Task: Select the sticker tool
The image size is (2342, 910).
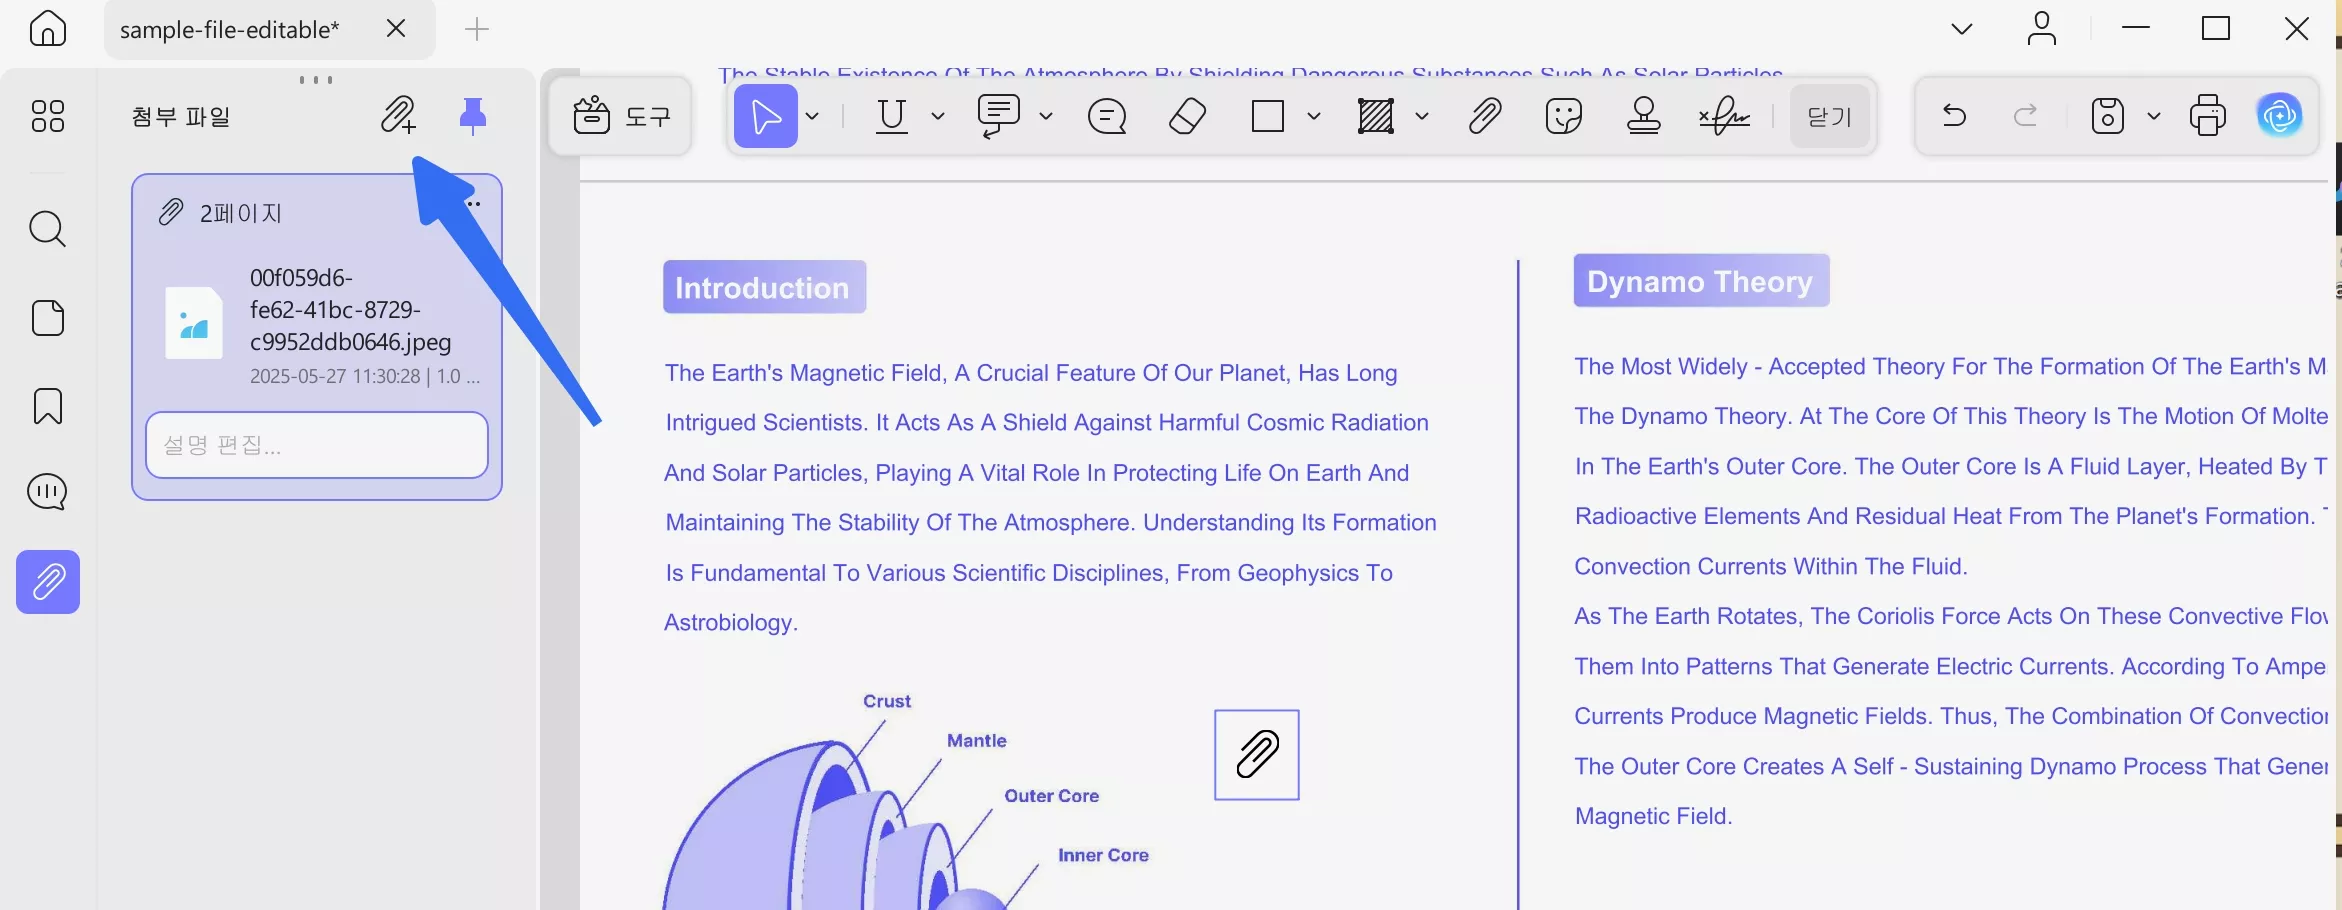Action: pyautogui.click(x=1563, y=116)
